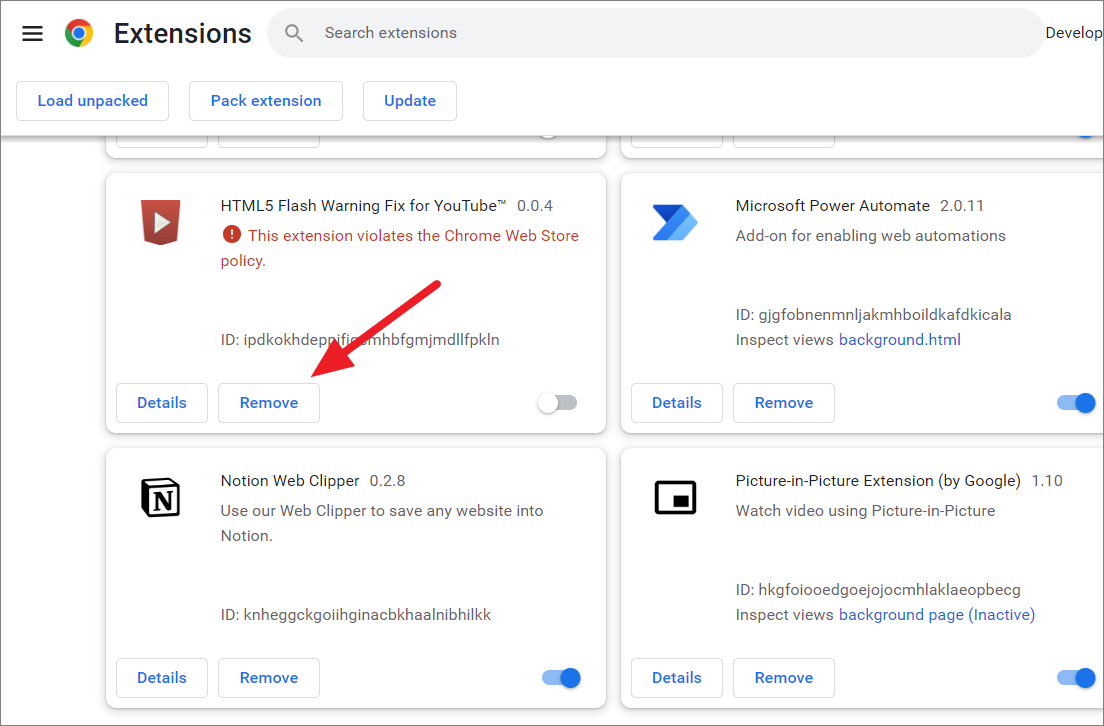
Task: Click the Picture-in-Picture Extension (by Google) title
Action: pos(878,481)
